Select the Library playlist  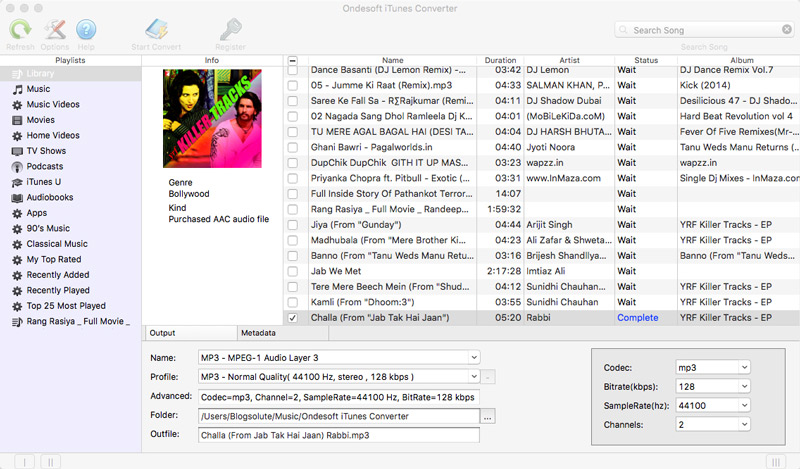point(70,73)
